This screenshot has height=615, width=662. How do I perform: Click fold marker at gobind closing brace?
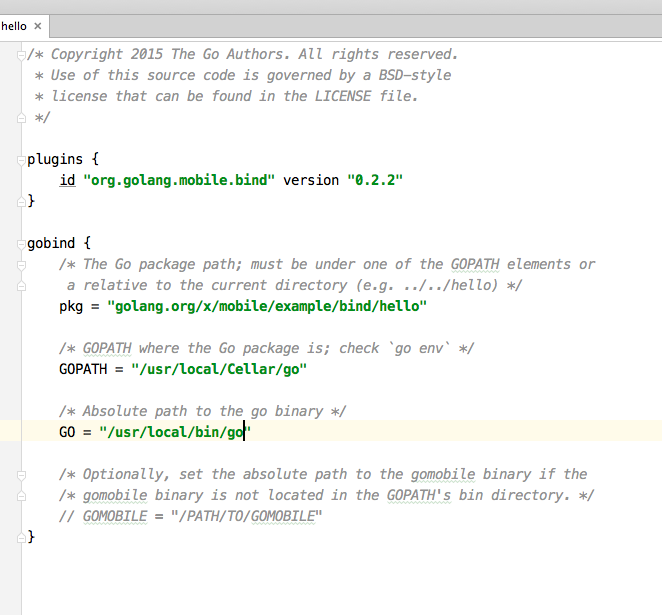22,537
